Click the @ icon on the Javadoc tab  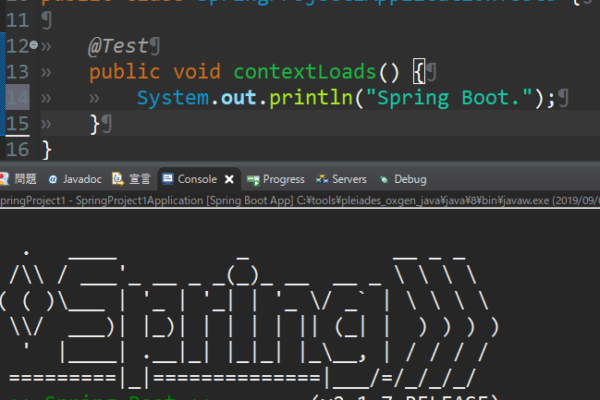pos(51,179)
